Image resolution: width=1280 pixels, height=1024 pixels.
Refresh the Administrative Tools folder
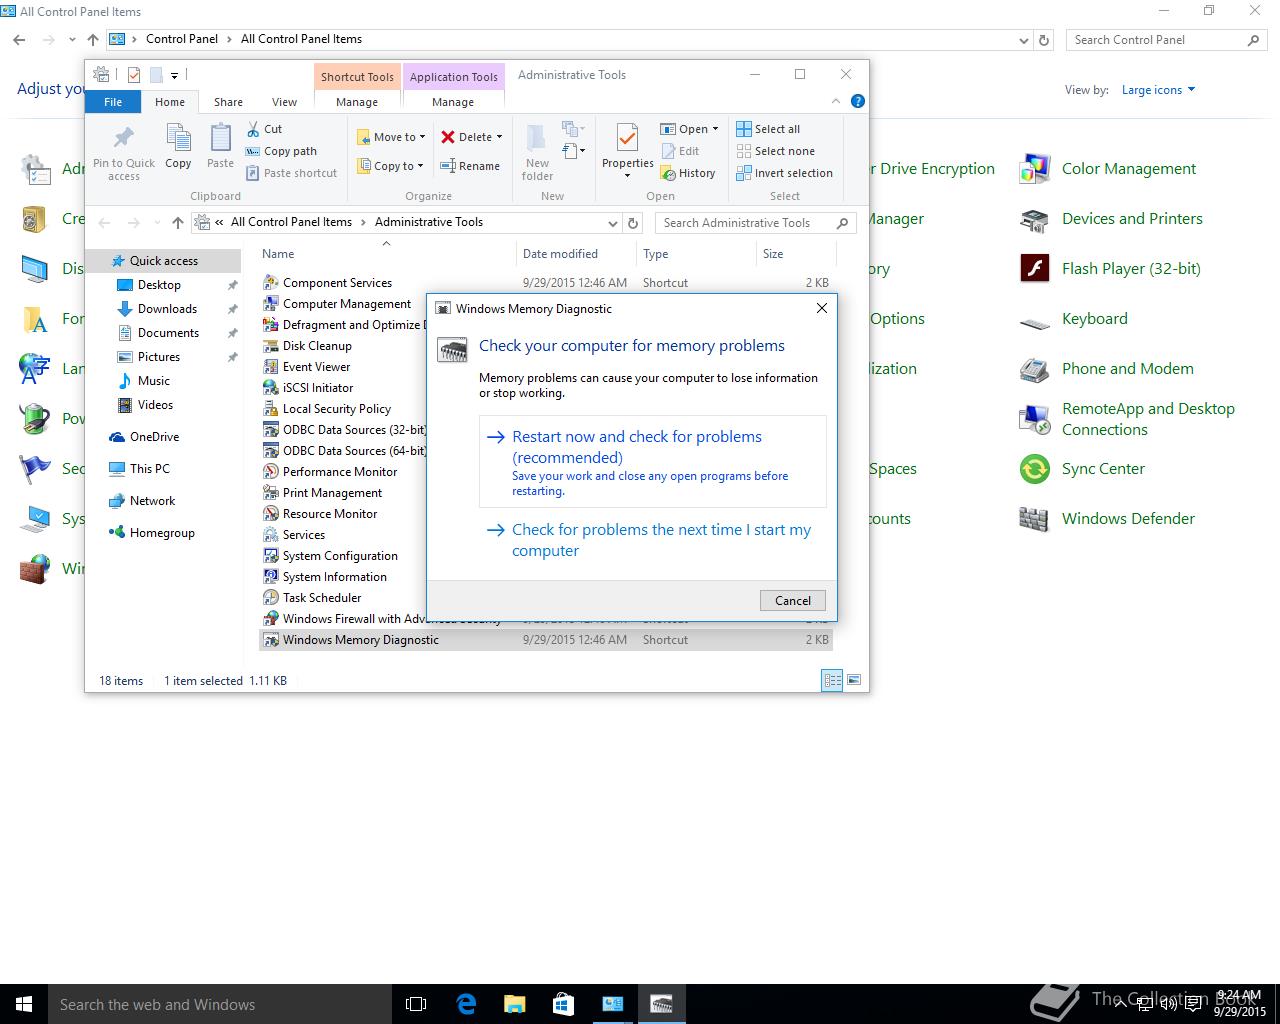tap(632, 223)
